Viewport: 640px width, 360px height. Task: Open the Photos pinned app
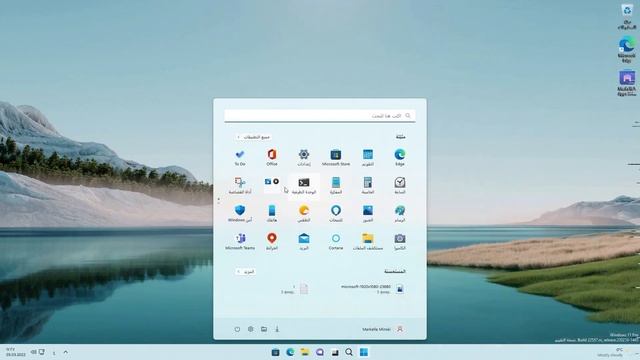pos(368,213)
